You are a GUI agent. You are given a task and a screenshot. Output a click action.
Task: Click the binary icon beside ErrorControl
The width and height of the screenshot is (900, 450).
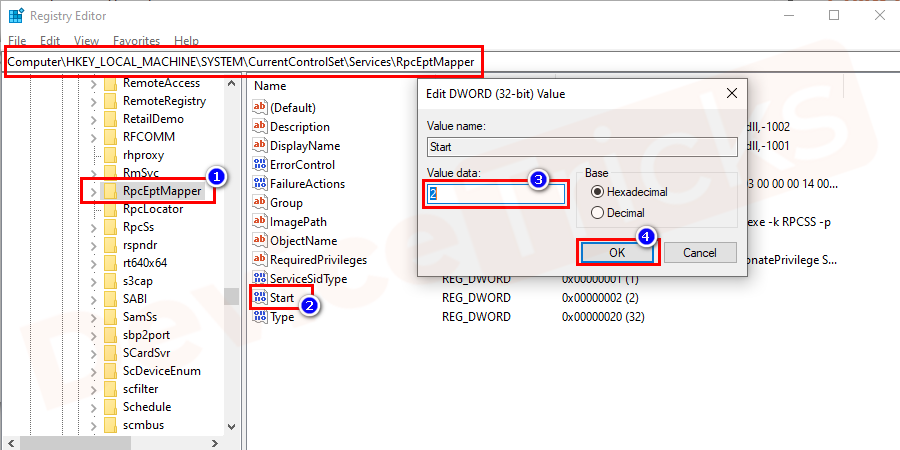pyautogui.click(x=260, y=165)
